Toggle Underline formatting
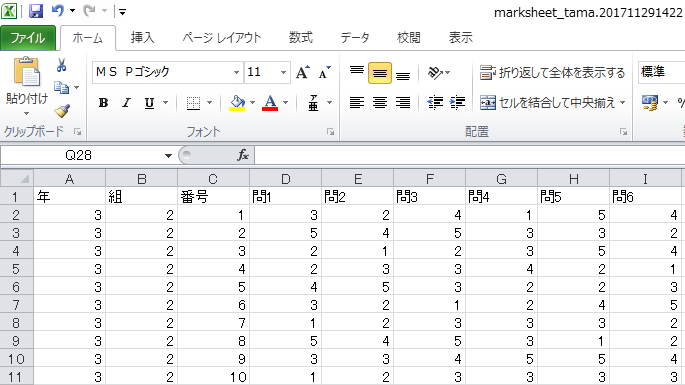 point(149,103)
